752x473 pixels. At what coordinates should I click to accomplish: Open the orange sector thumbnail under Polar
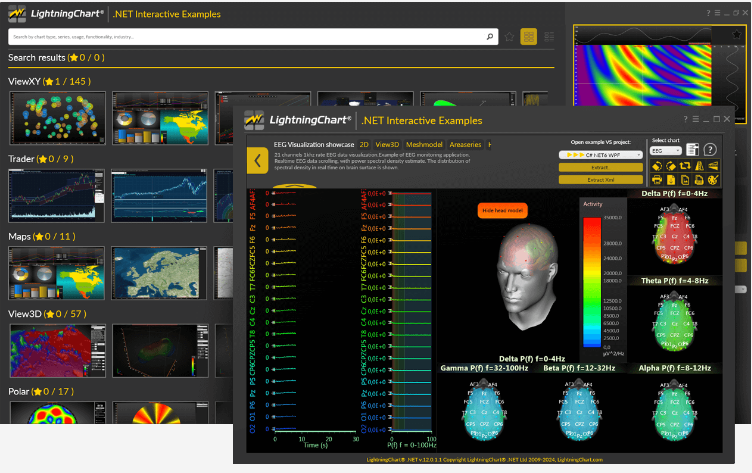[x=161, y=413]
